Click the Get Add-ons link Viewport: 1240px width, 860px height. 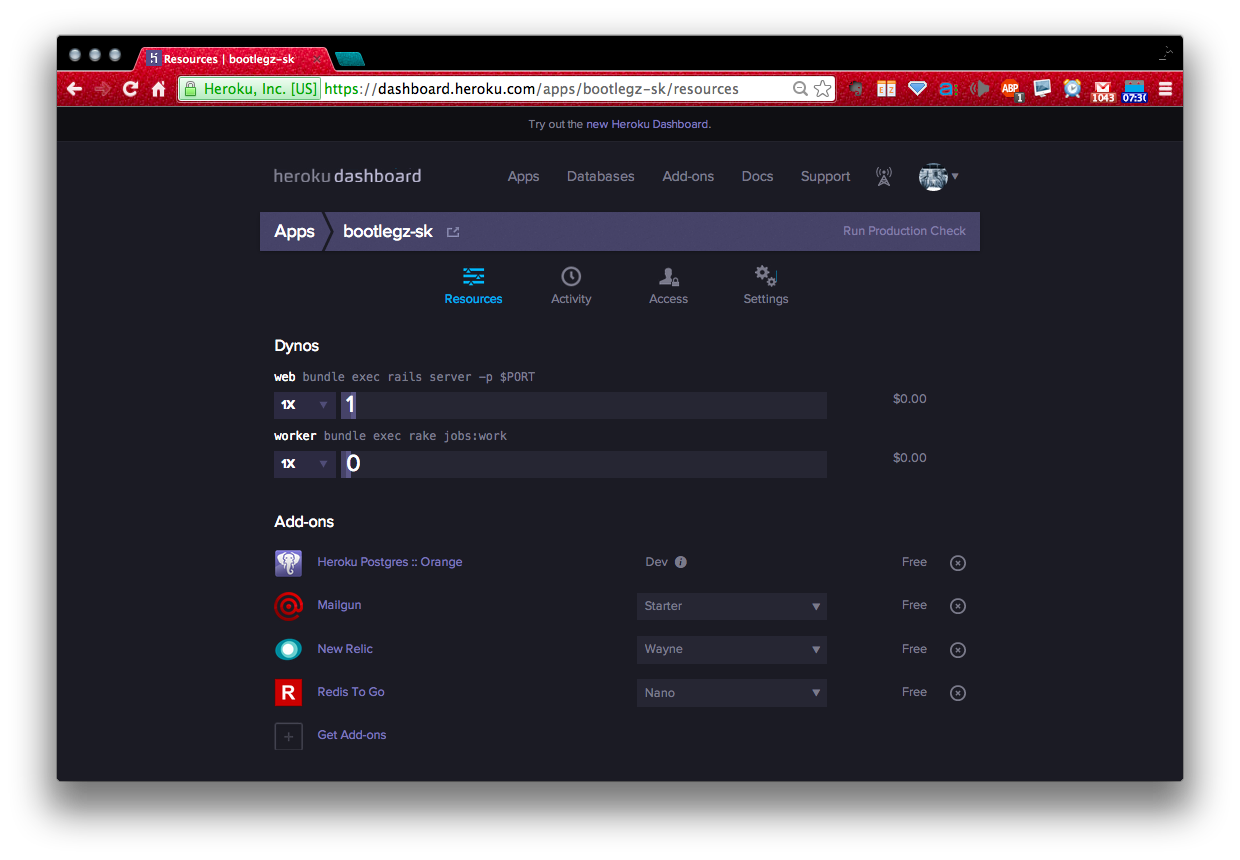(352, 735)
